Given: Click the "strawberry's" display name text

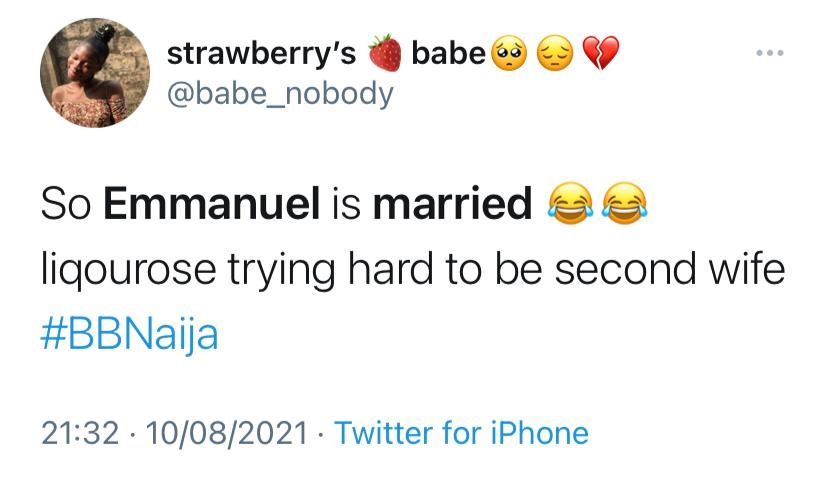Looking at the screenshot, I should point(261,54).
